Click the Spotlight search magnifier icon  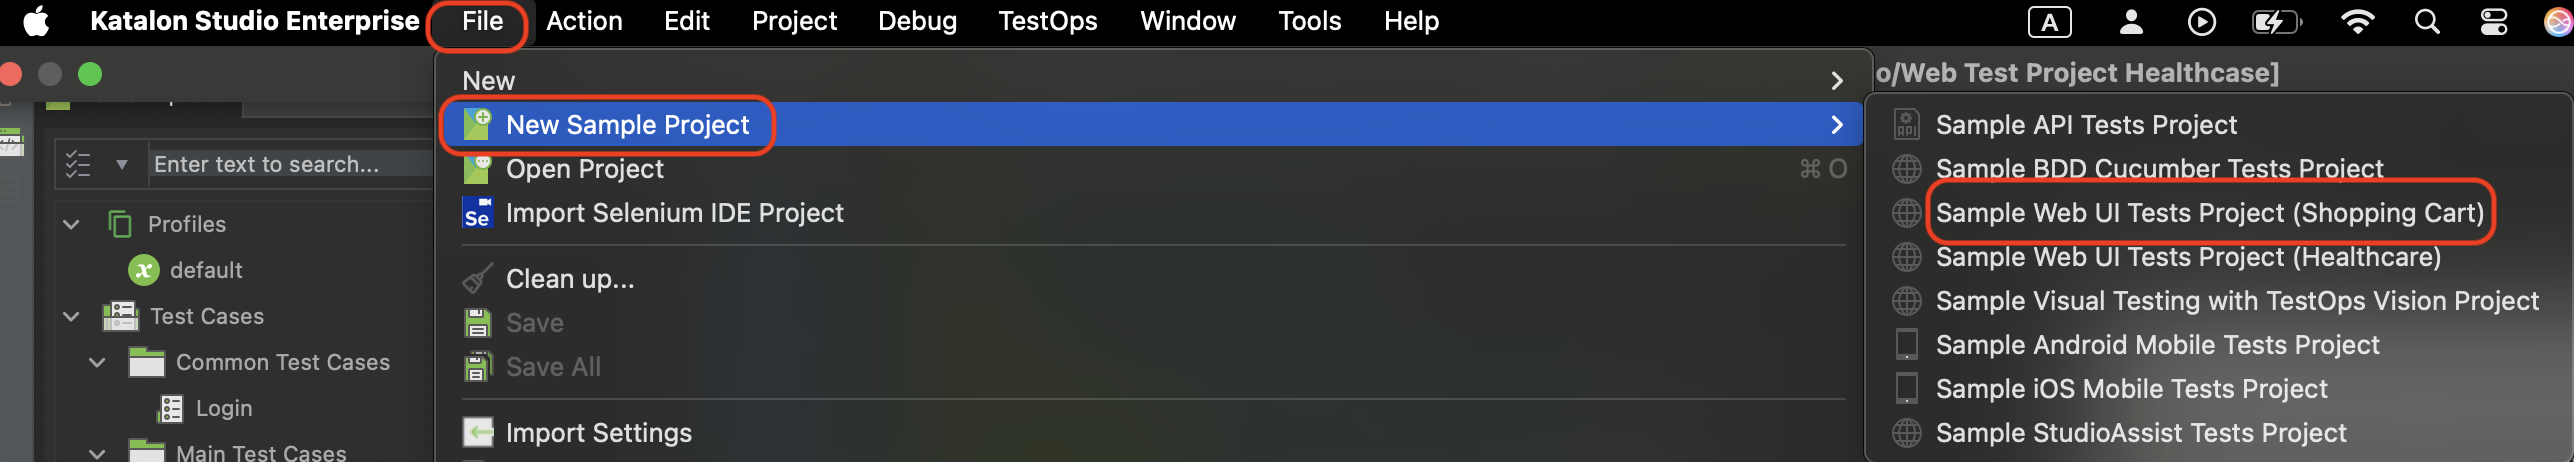pos(2427,22)
